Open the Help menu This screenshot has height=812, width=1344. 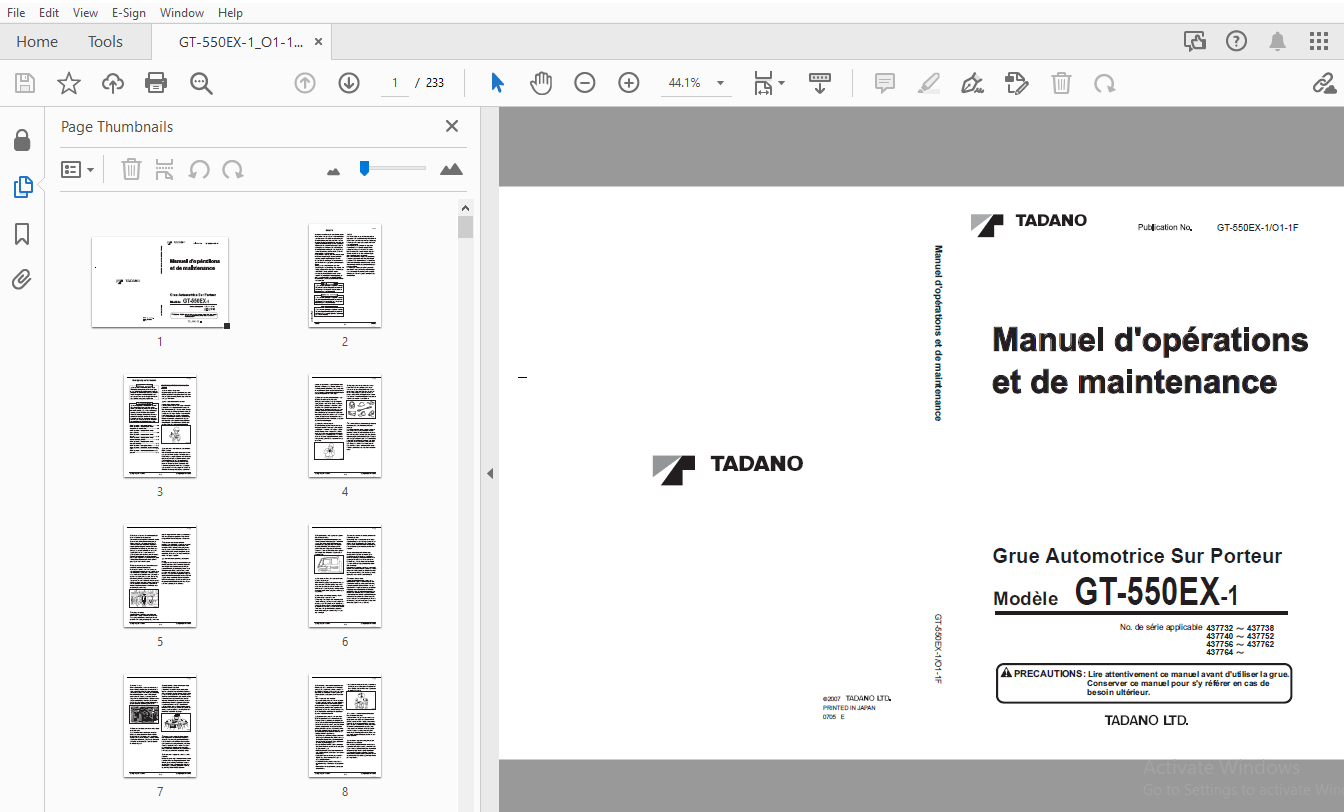pos(230,13)
